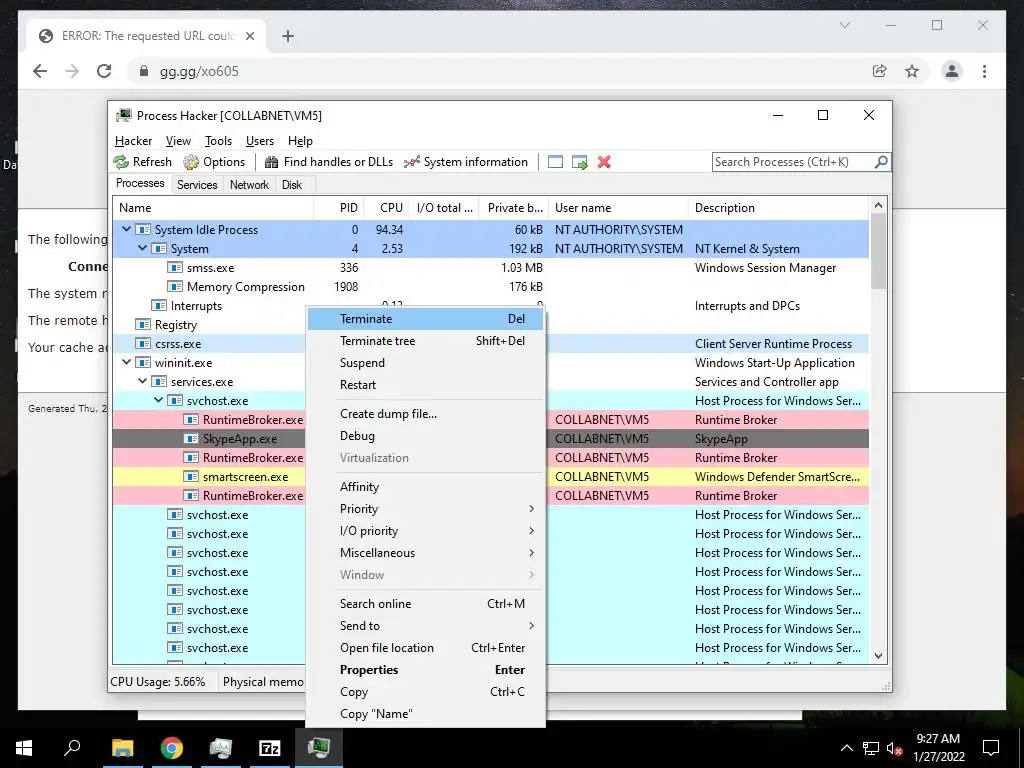Click the taskbar clock 9:27 AM

[938, 739]
